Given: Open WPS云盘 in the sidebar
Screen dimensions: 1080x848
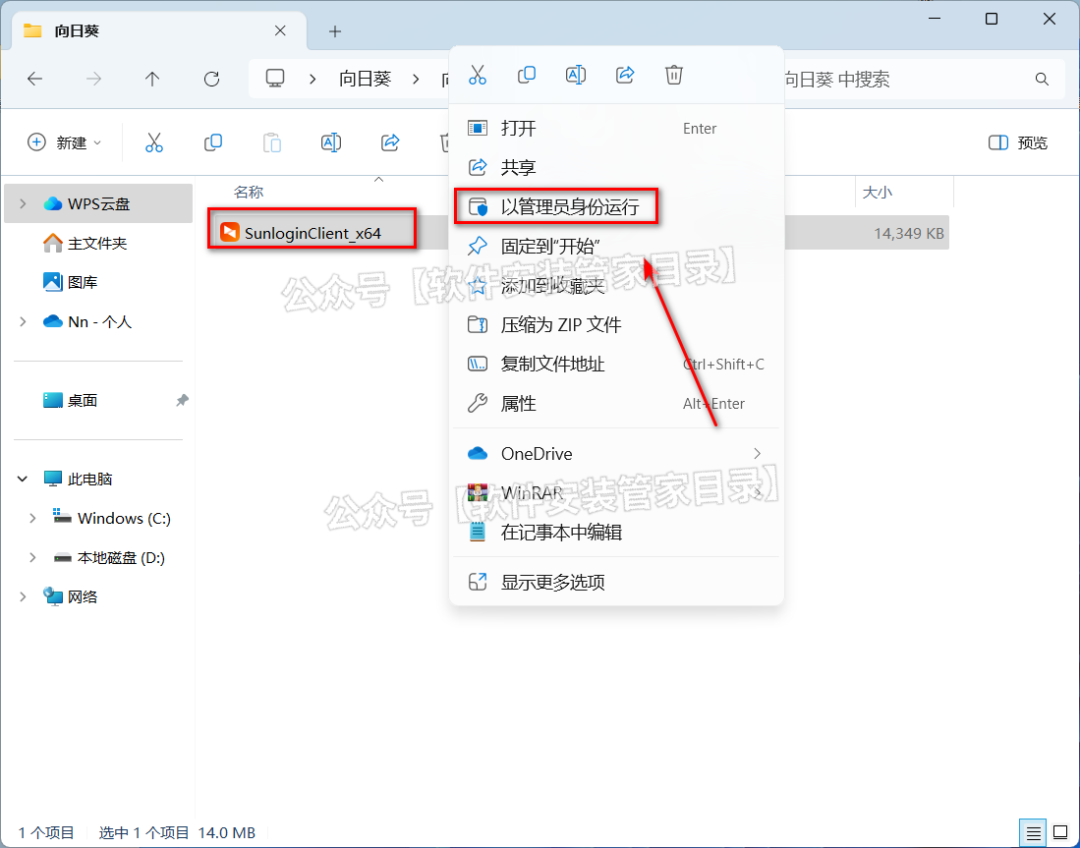Looking at the screenshot, I should (x=98, y=203).
